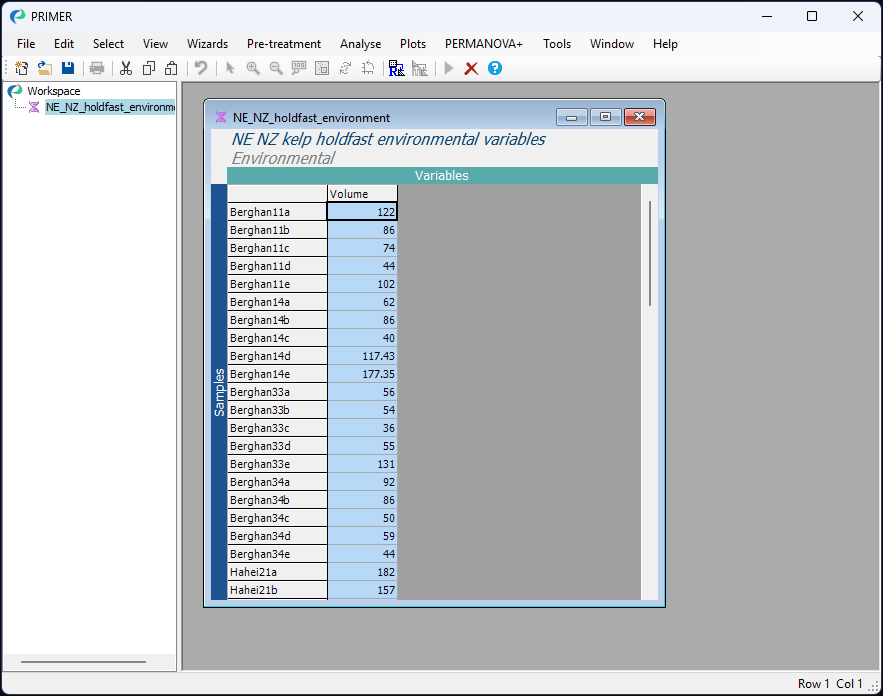The image size is (883, 696).
Task: Click the Volume column header
Action: coord(362,194)
